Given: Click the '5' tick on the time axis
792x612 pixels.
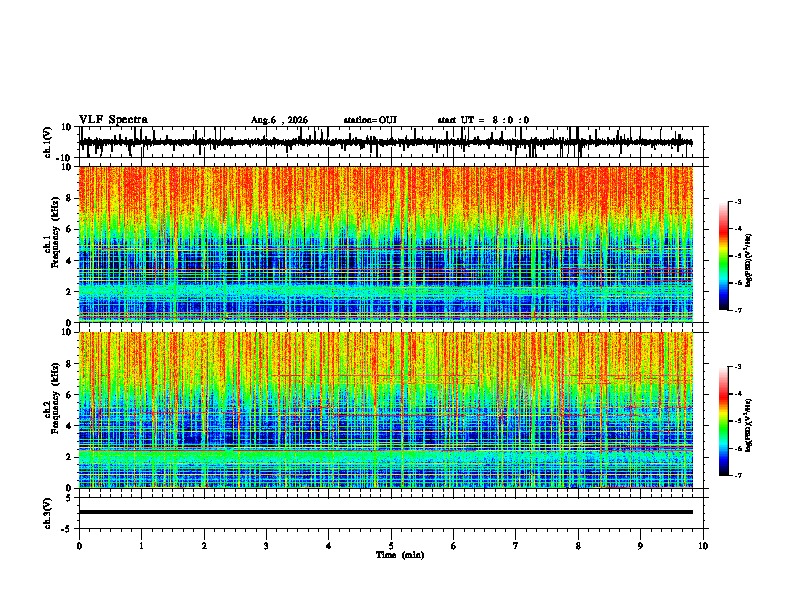Looking at the screenshot, I should (x=391, y=546).
